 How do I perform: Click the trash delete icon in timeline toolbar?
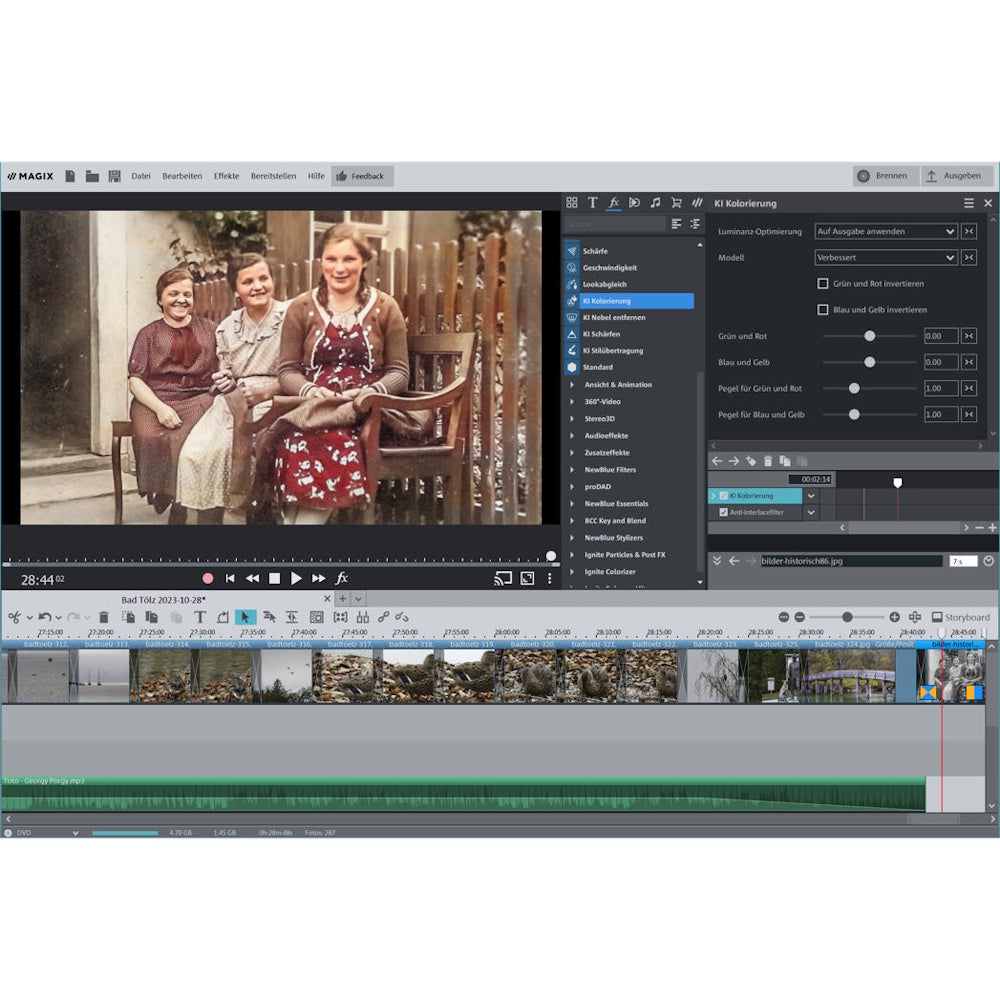(102, 617)
